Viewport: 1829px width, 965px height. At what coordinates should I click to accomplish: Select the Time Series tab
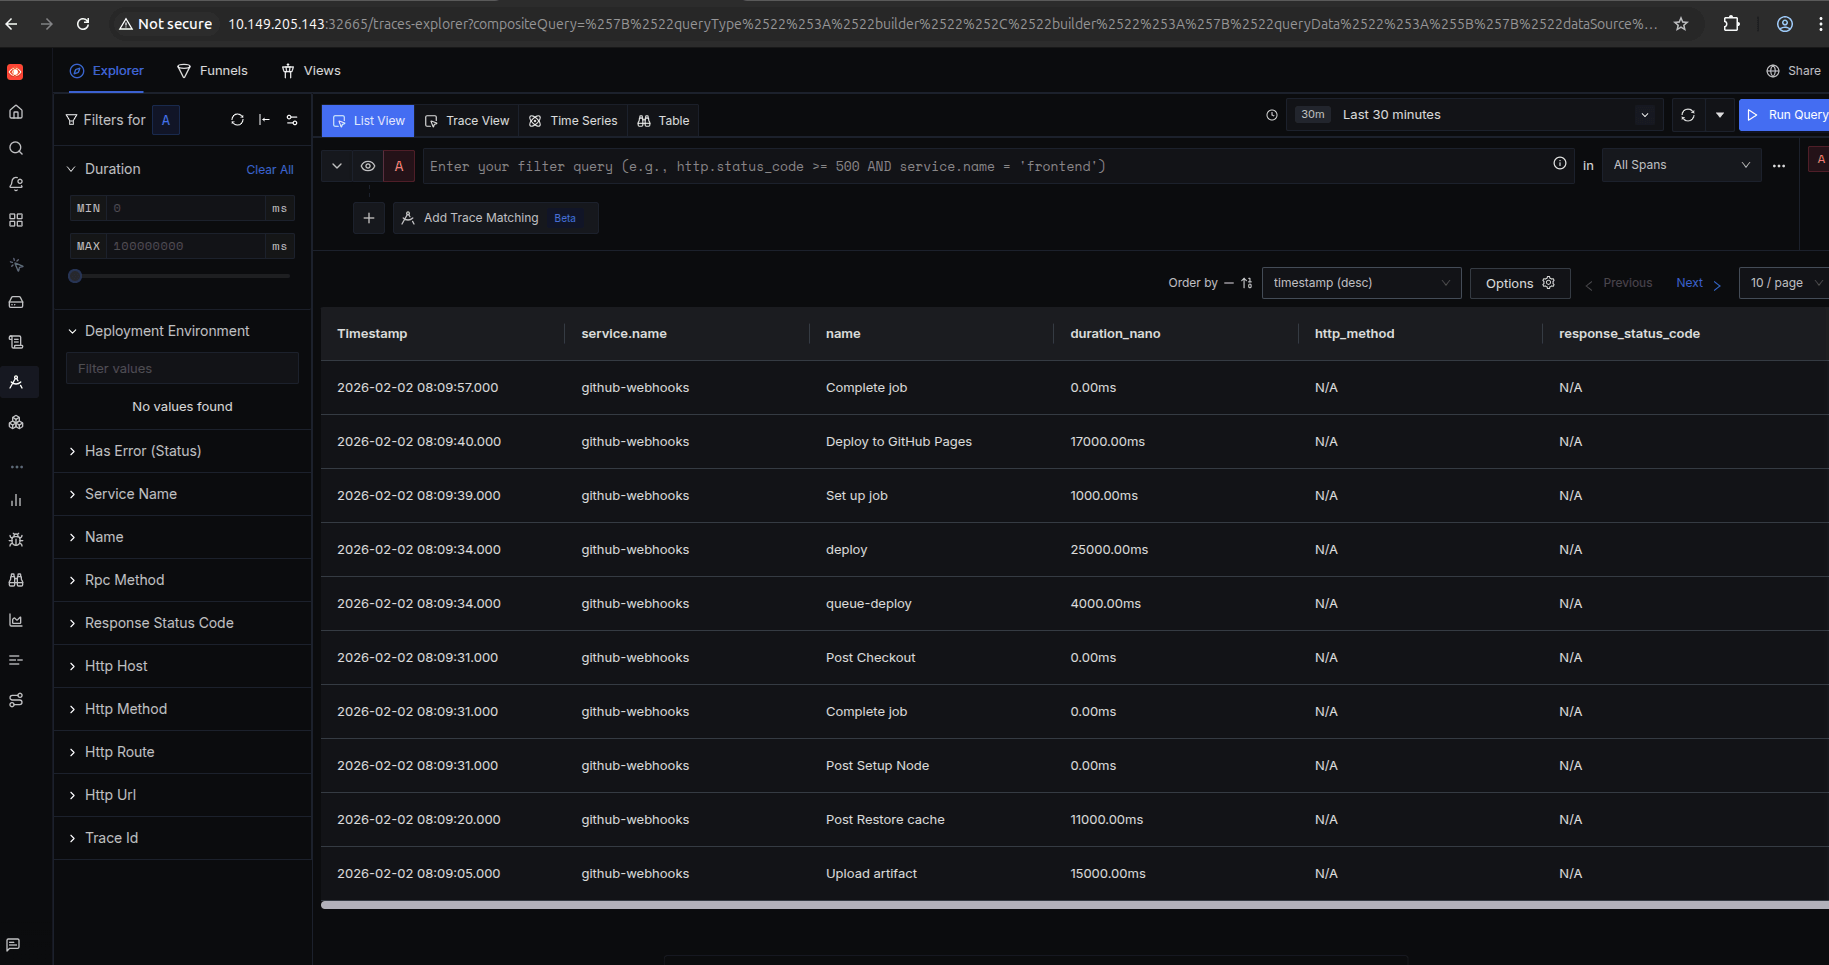[573, 121]
